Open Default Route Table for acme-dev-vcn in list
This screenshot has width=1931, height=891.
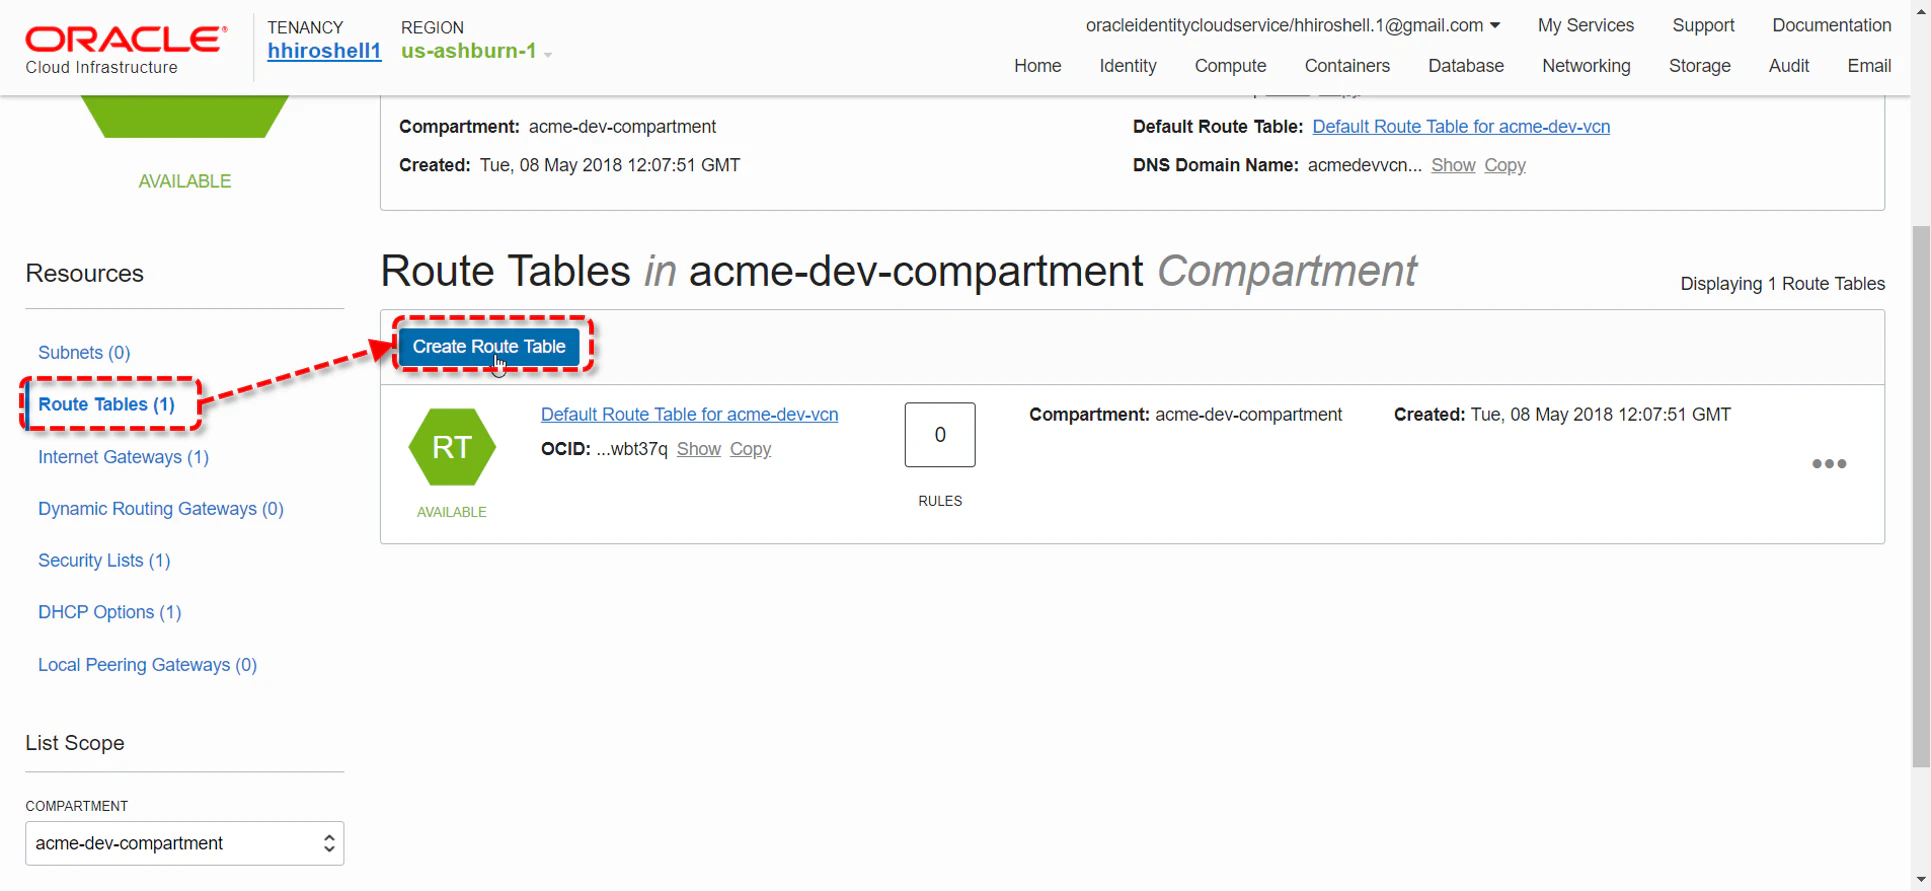tap(689, 415)
